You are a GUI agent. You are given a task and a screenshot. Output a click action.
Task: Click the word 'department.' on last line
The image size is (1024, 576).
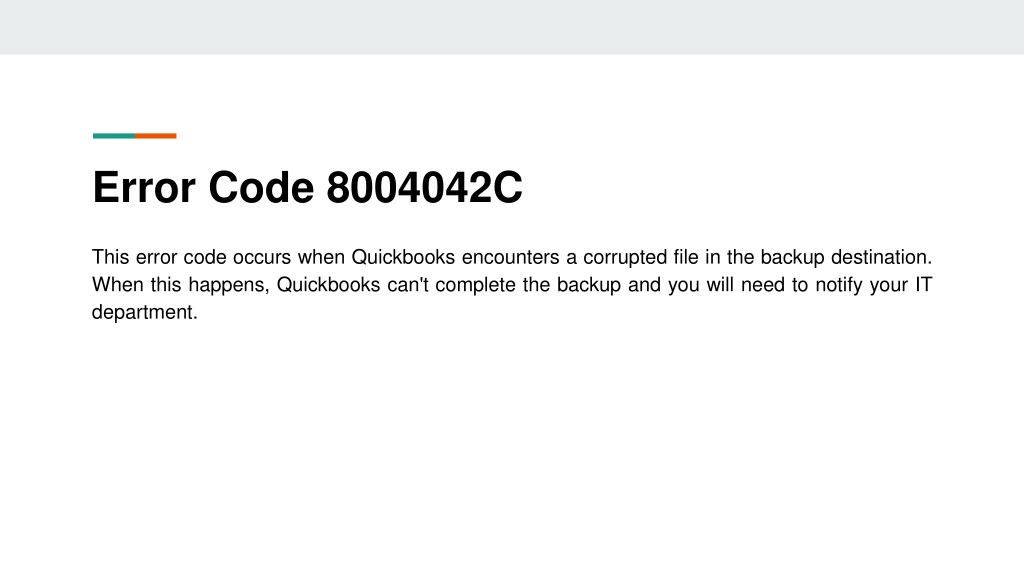tap(144, 313)
